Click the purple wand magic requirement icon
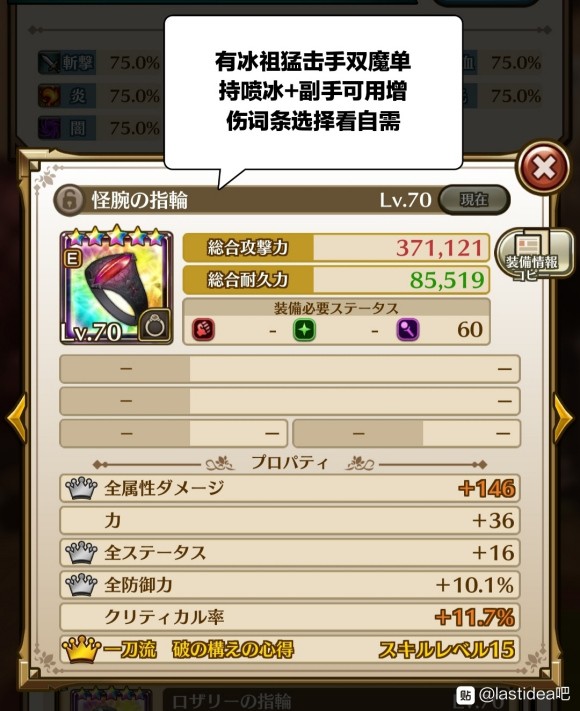This screenshot has height=711, width=580. coord(408,330)
